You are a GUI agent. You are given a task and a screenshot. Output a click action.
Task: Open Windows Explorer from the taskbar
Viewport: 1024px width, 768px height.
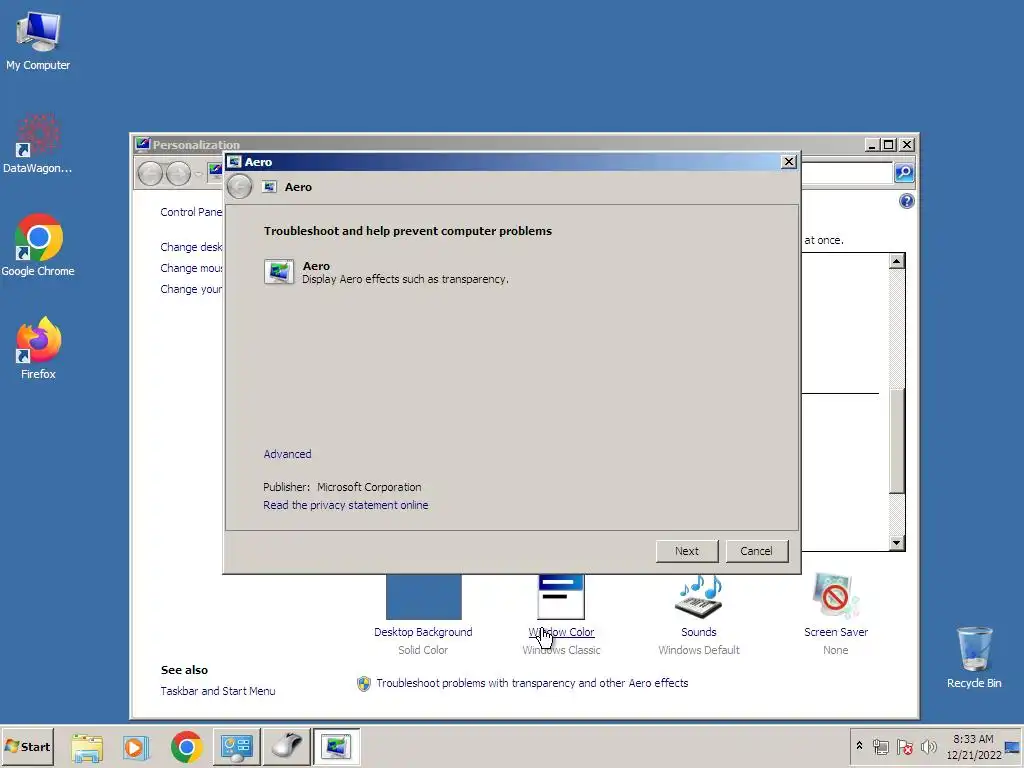point(87,747)
